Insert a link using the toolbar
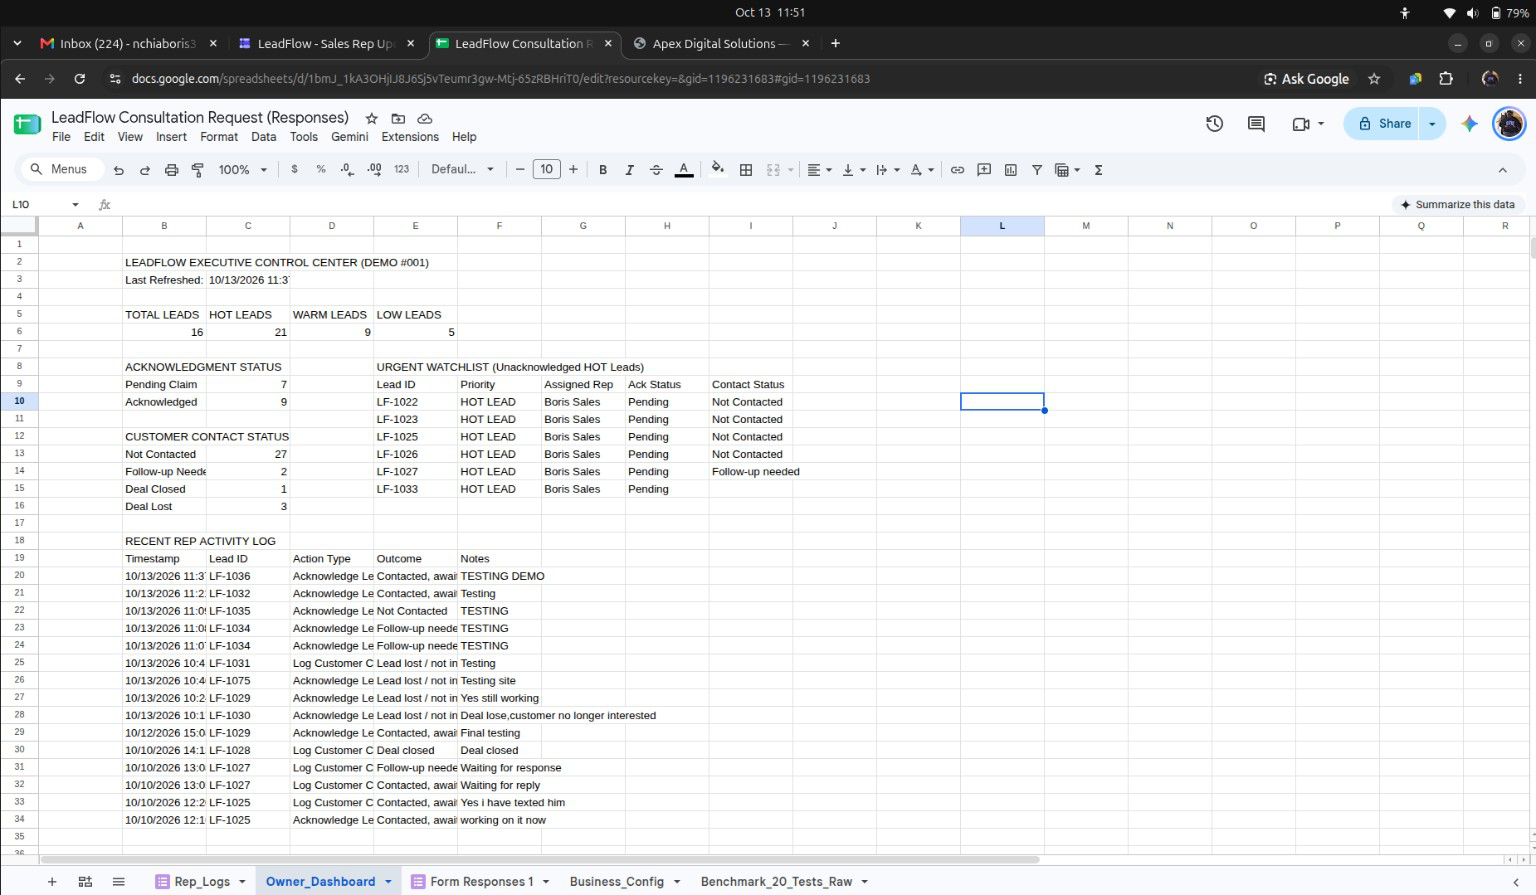The image size is (1536, 895). 957,170
